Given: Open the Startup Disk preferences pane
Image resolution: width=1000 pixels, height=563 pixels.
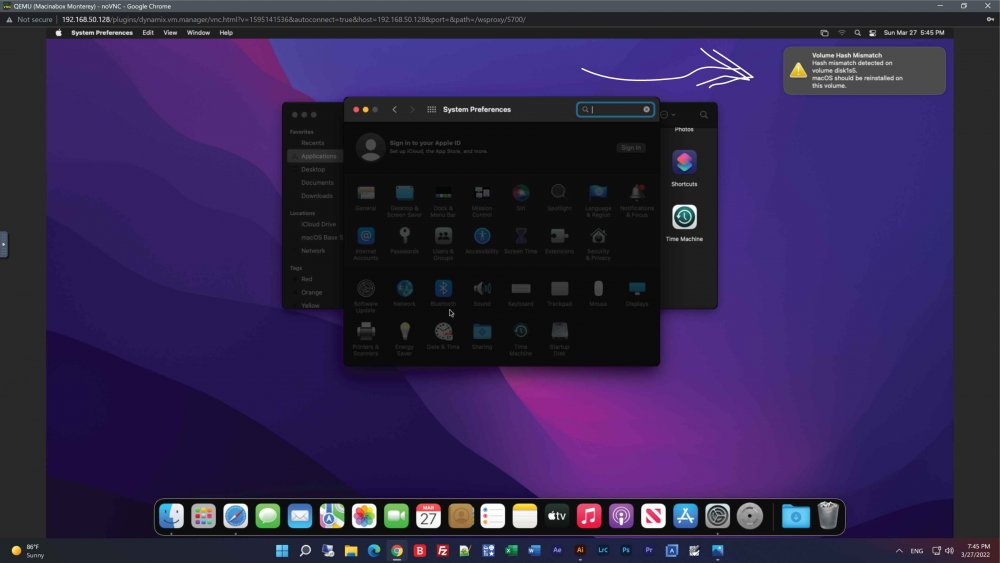Looking at the screenshot, I should pyautogui.click(x=559, y=339).
